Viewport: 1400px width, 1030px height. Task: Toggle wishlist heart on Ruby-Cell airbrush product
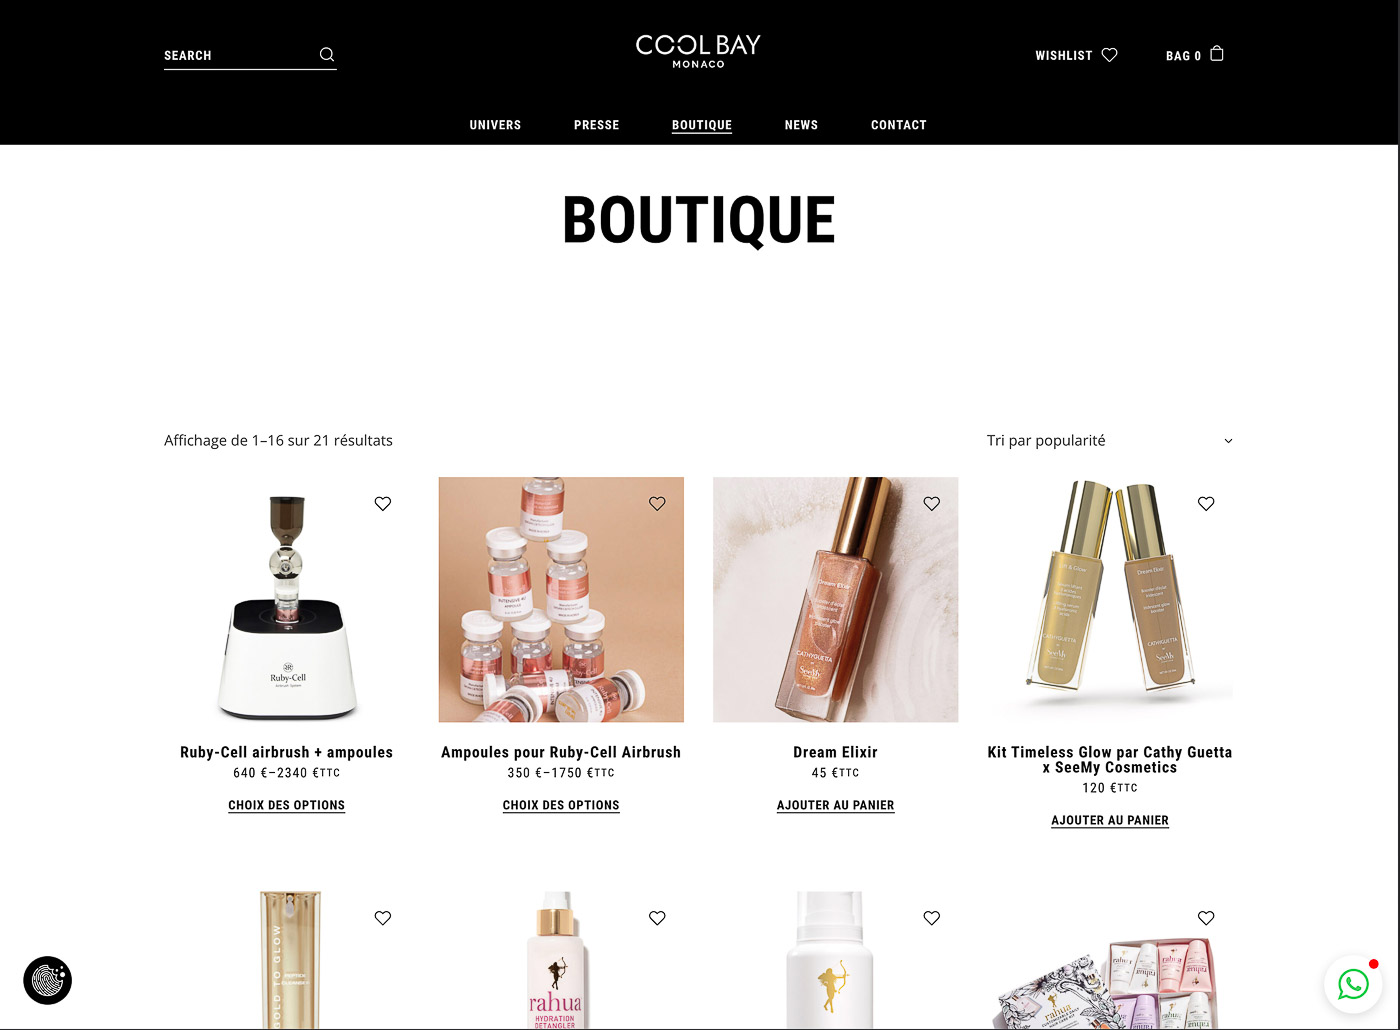383,504
